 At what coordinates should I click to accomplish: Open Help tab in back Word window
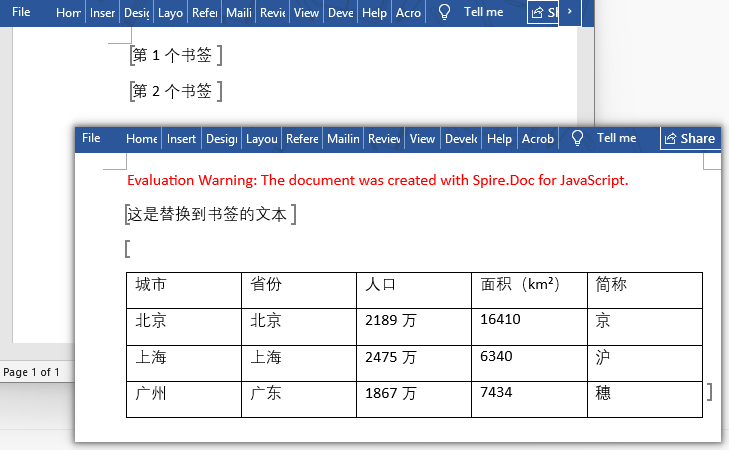(374, 13)
